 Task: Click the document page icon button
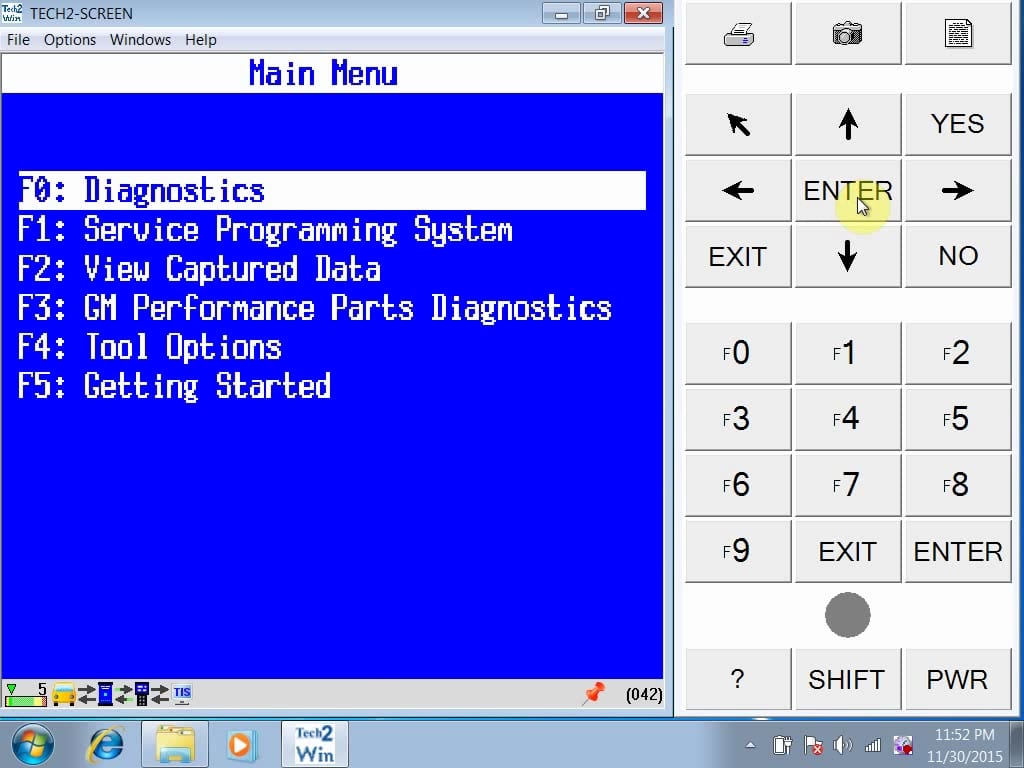957,33
